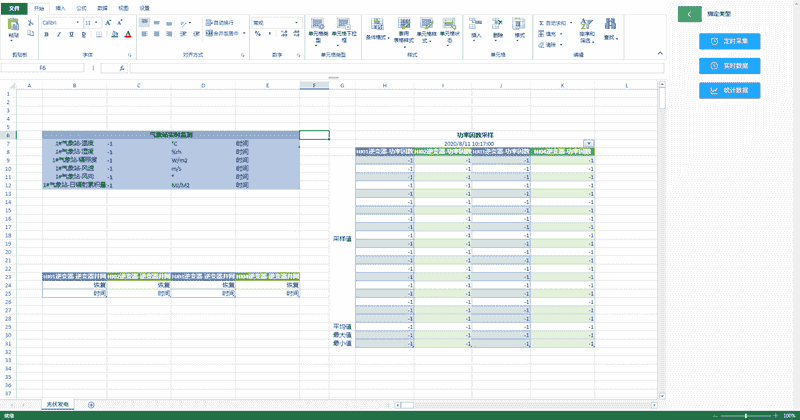This screenshot has height=420, width=800.
Task: Open the File (文件) tab
Action: tap(15, 8)
